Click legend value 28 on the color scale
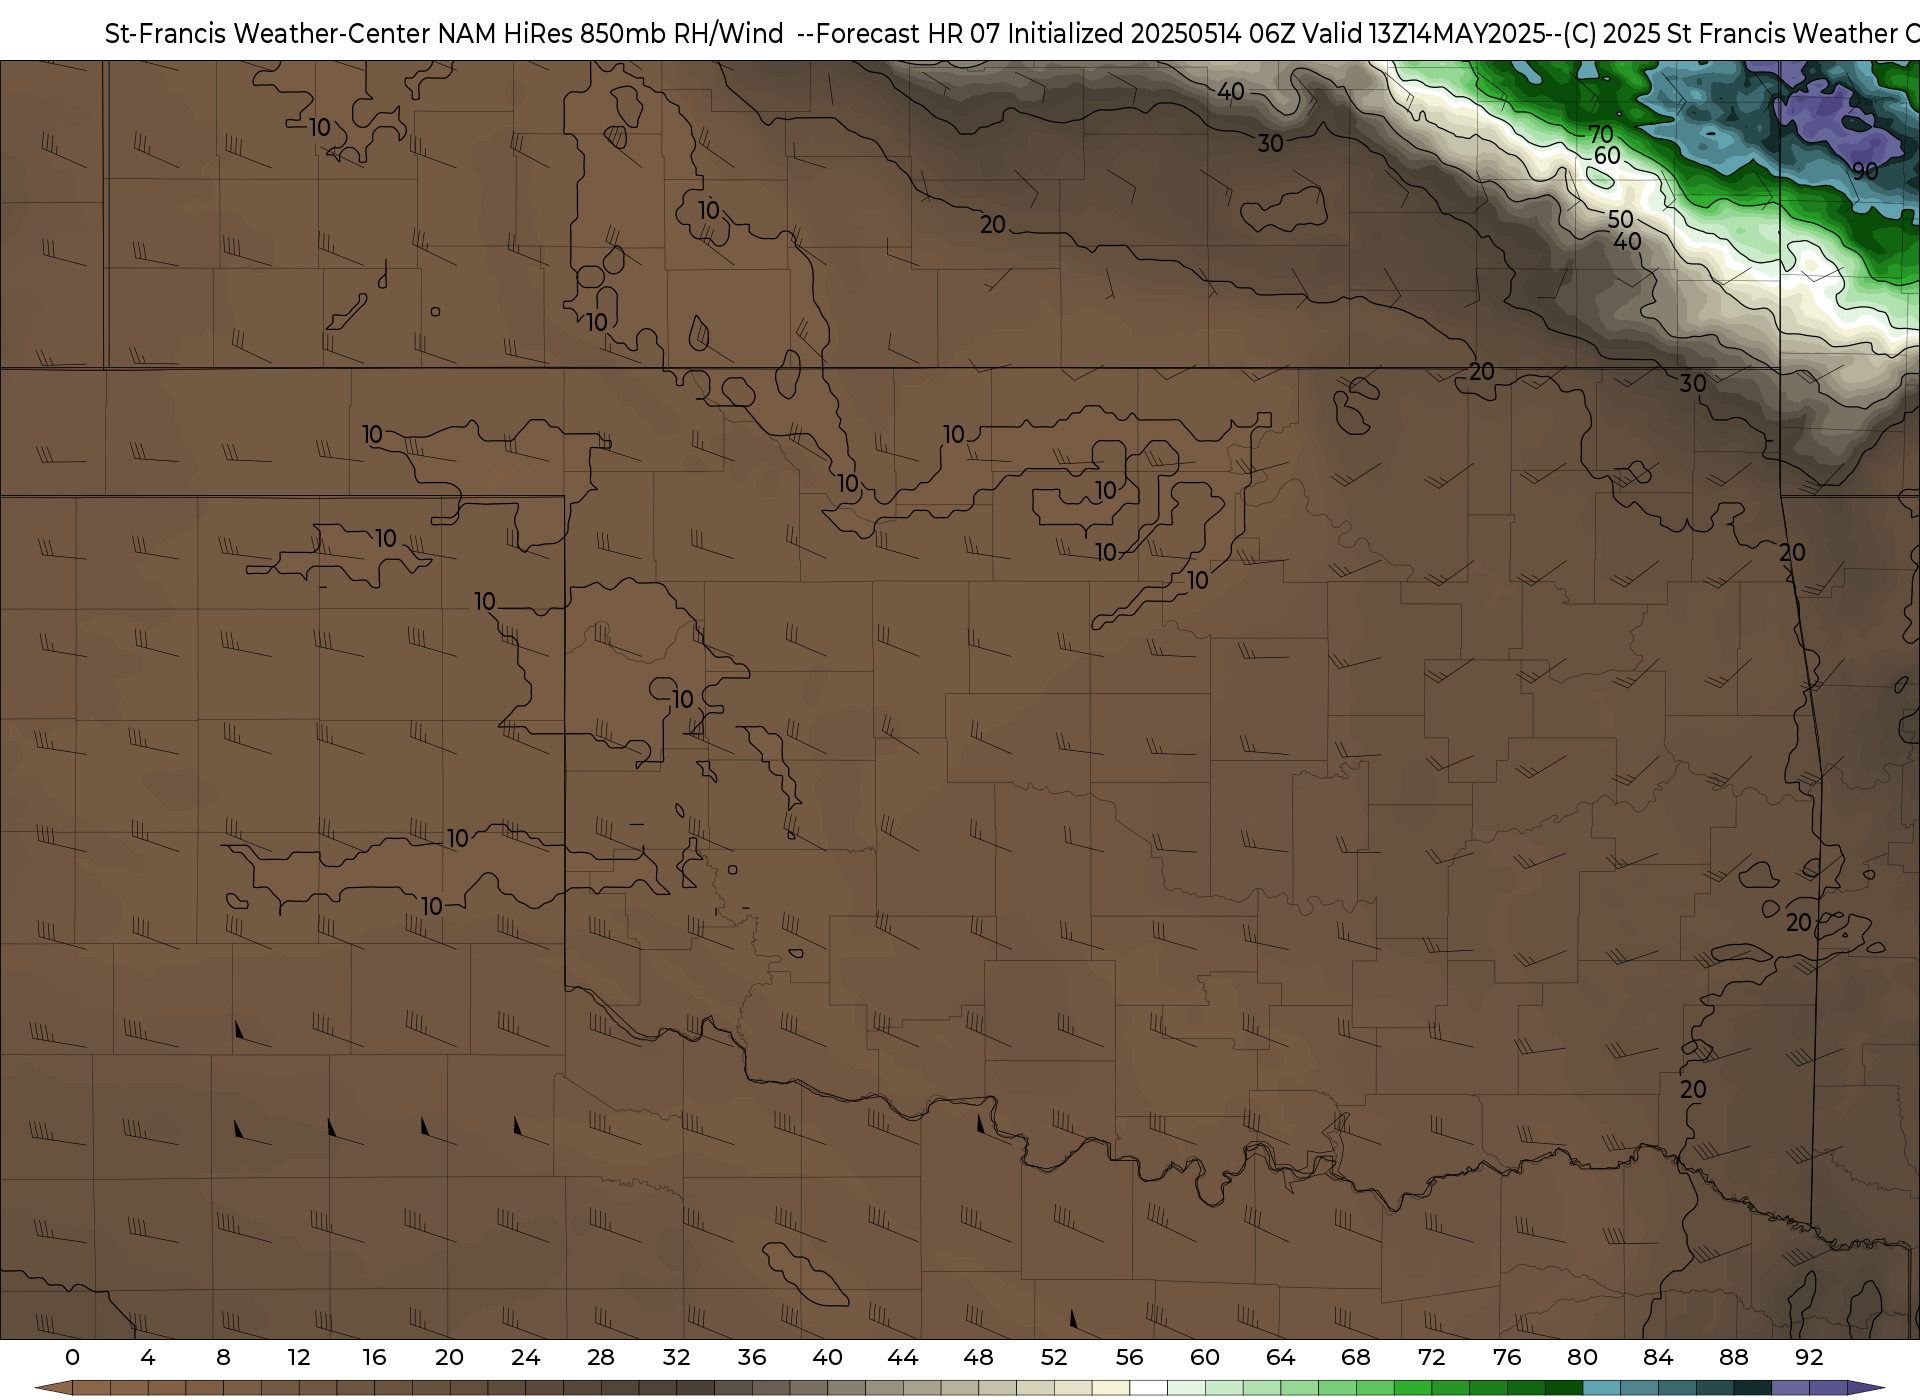The image size is (1920, 1400). (x=601, y=1357)
